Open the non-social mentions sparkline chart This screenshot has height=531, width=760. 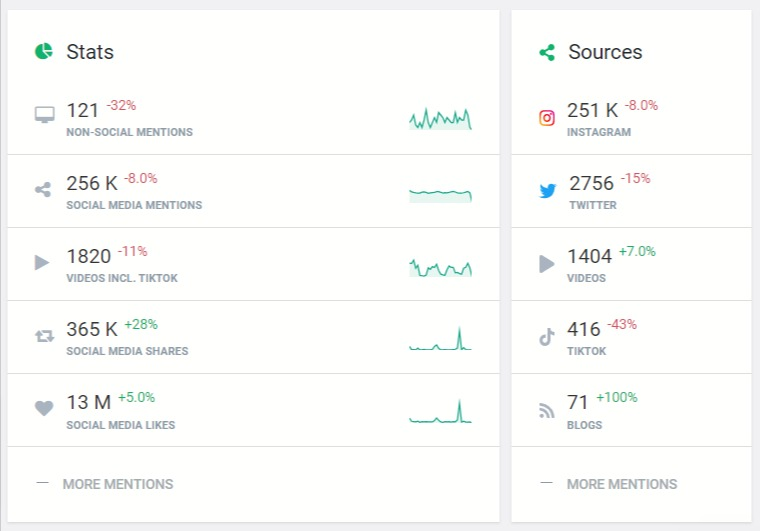pos(440,119)
